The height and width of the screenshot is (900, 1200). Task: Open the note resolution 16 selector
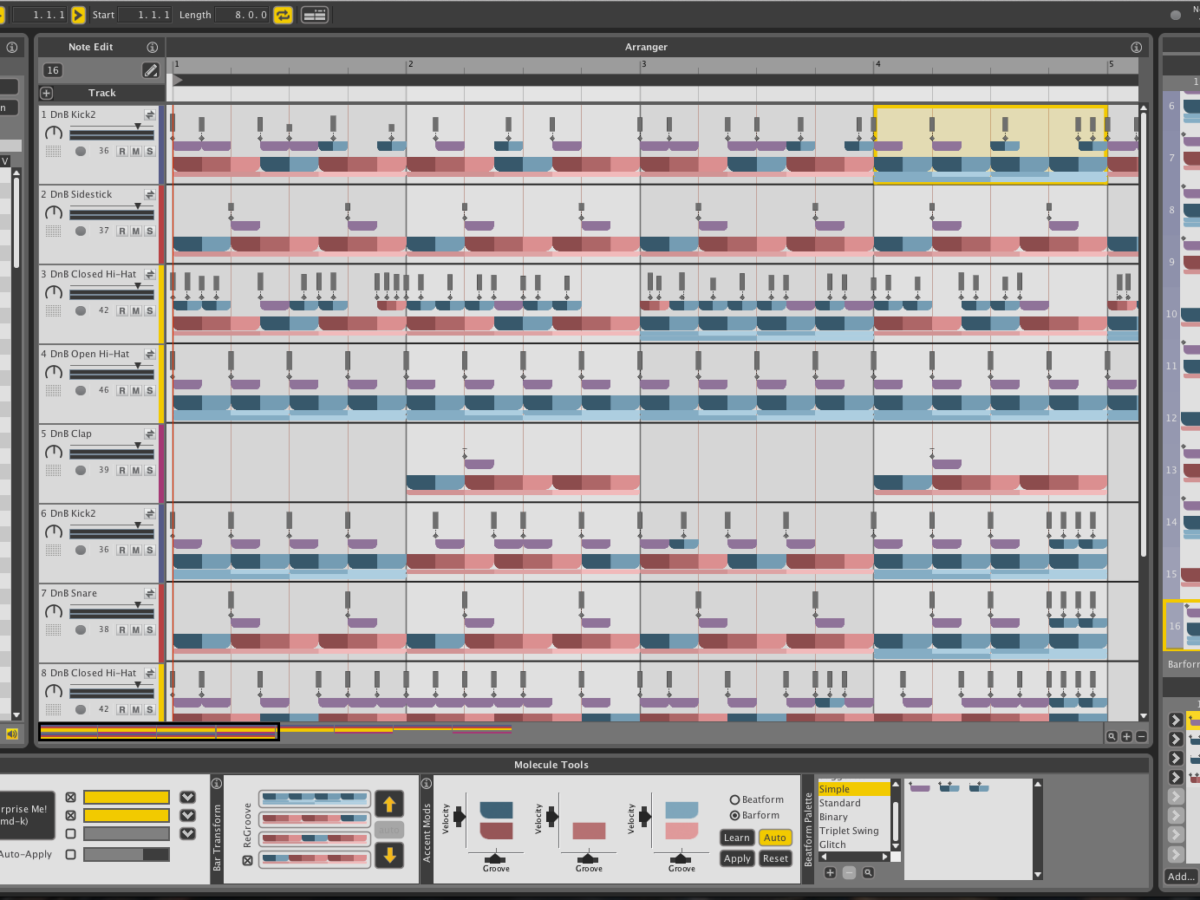[53, 70]
